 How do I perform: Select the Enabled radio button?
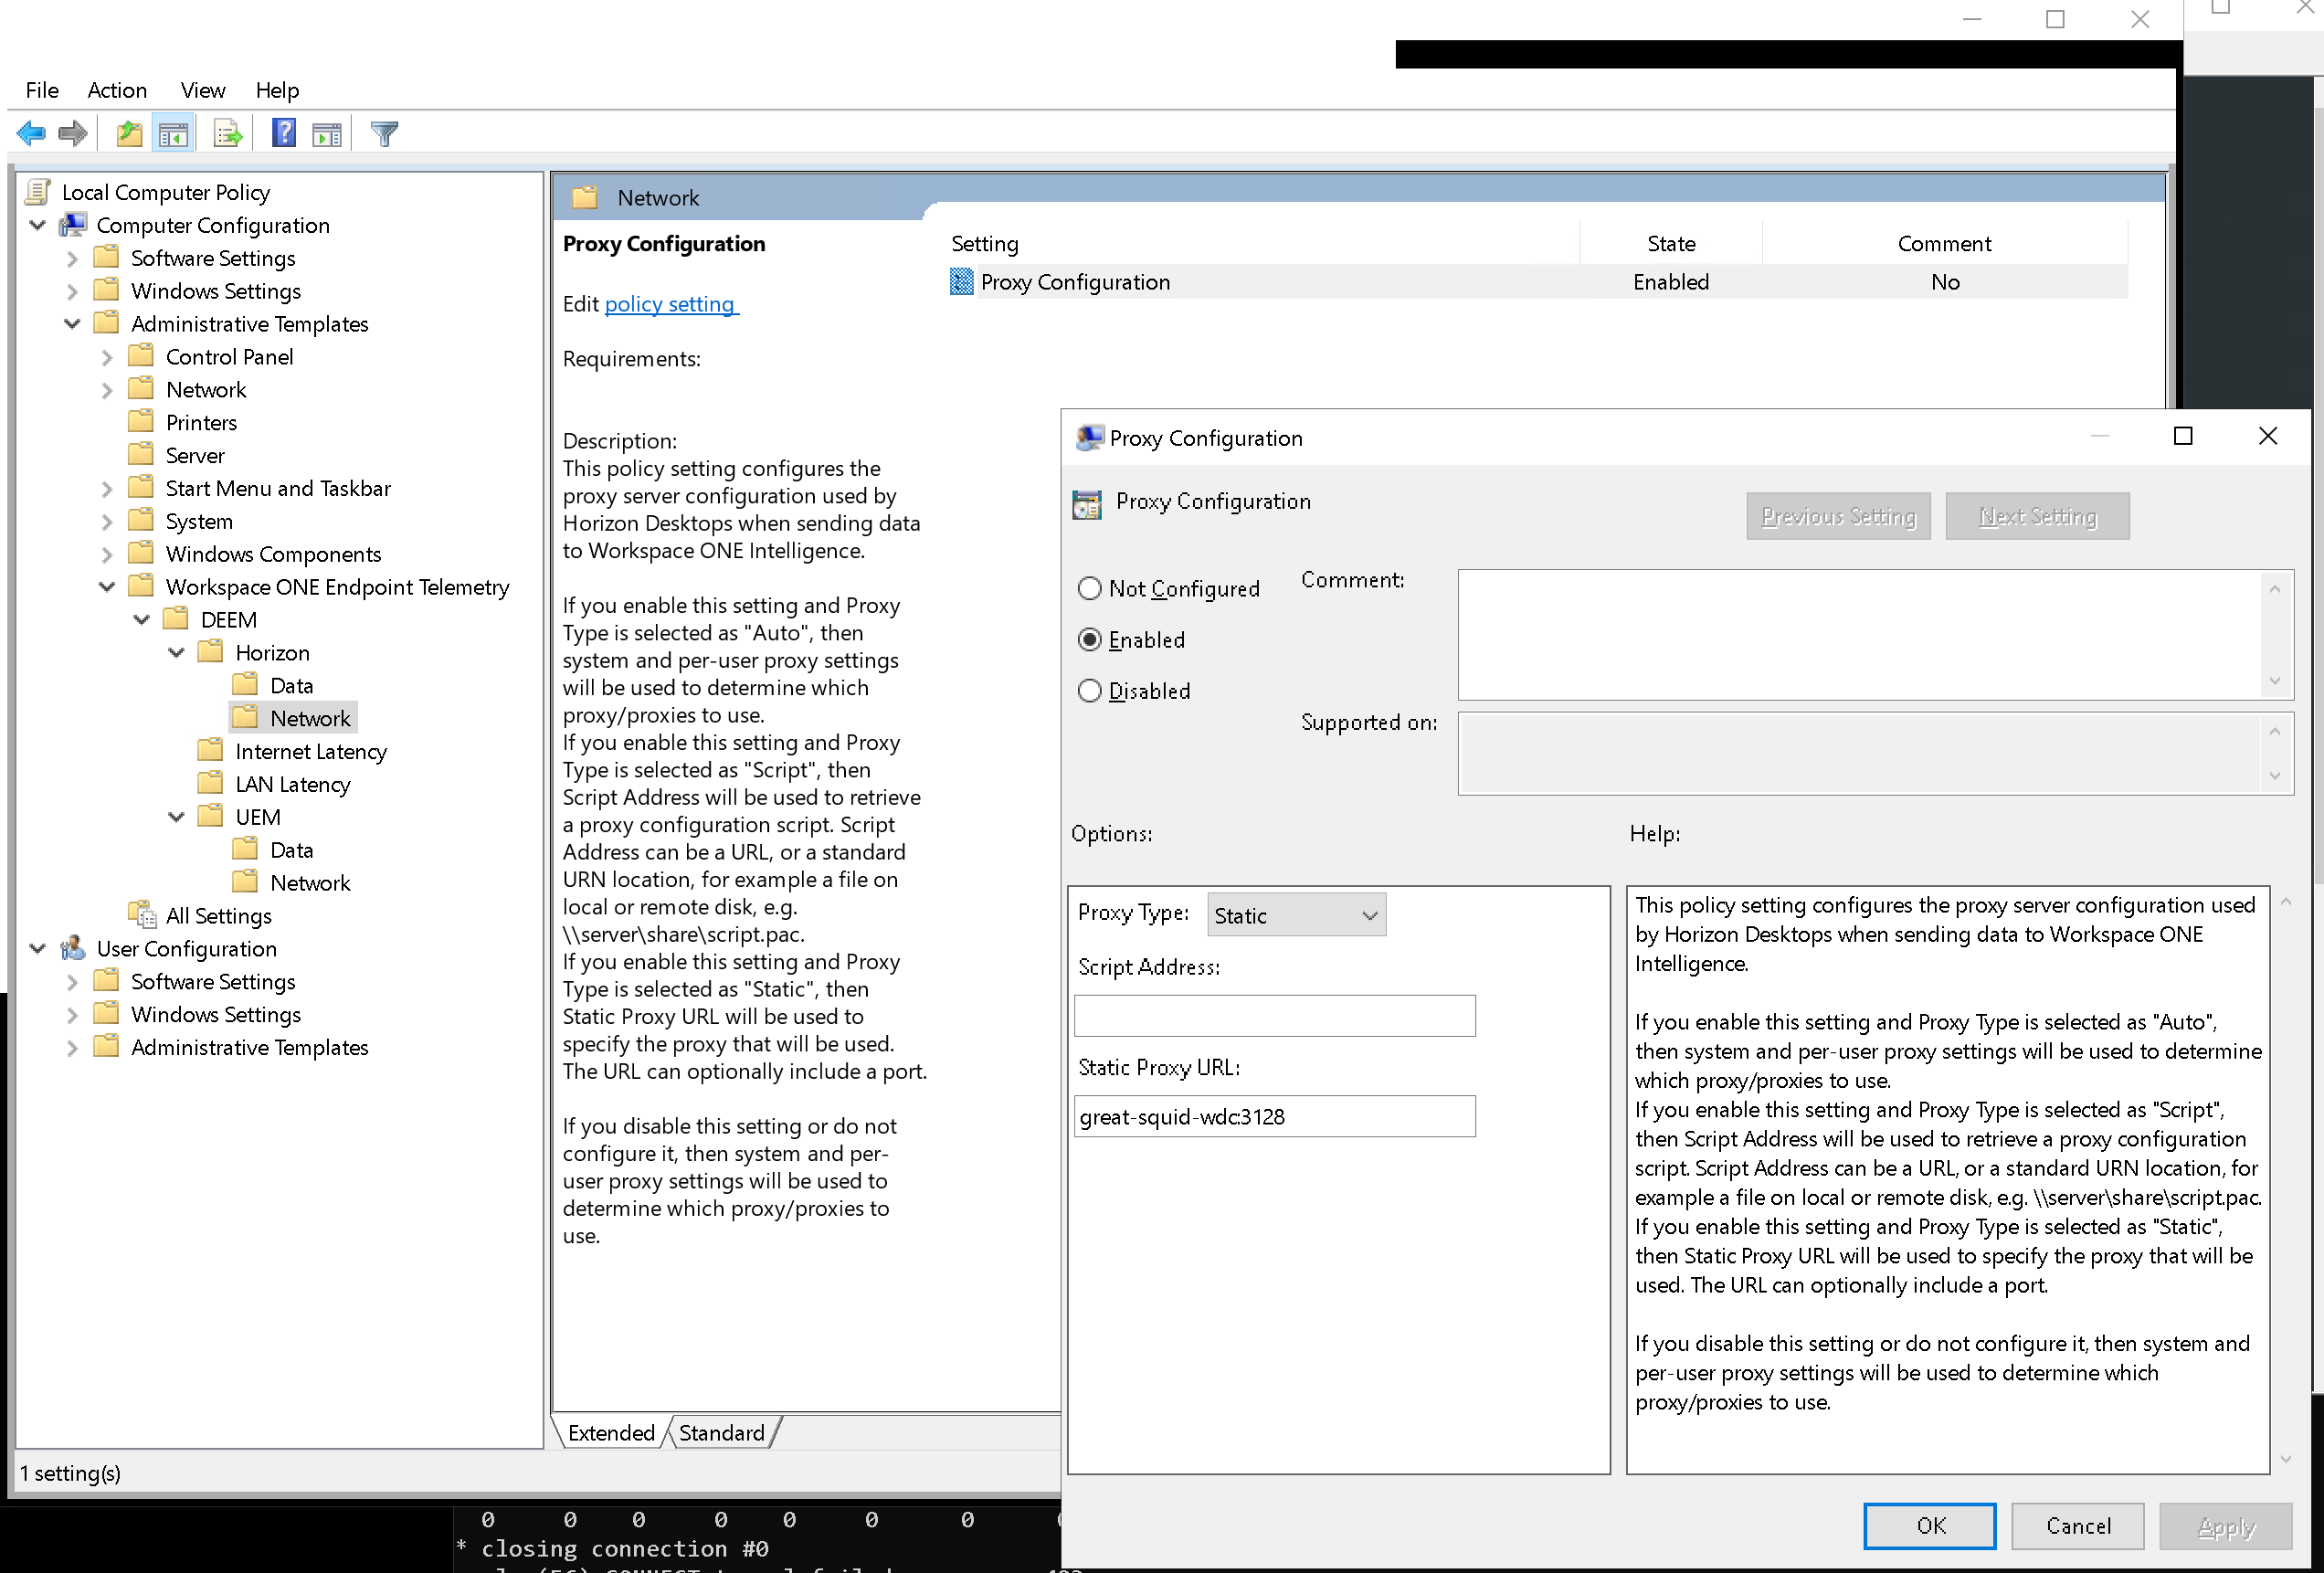pyautogui.click(x=1090, y=640)
